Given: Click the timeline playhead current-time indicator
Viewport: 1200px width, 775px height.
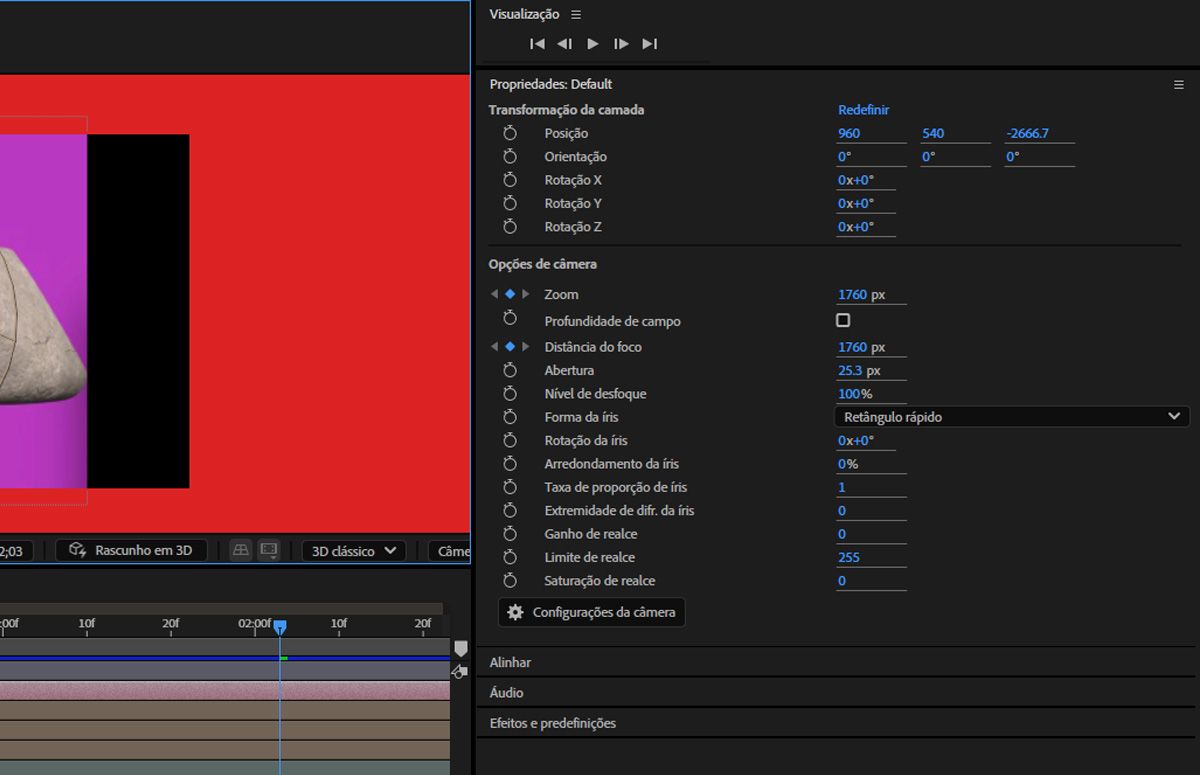Looking at the screenshot, I should coord(280,626).
